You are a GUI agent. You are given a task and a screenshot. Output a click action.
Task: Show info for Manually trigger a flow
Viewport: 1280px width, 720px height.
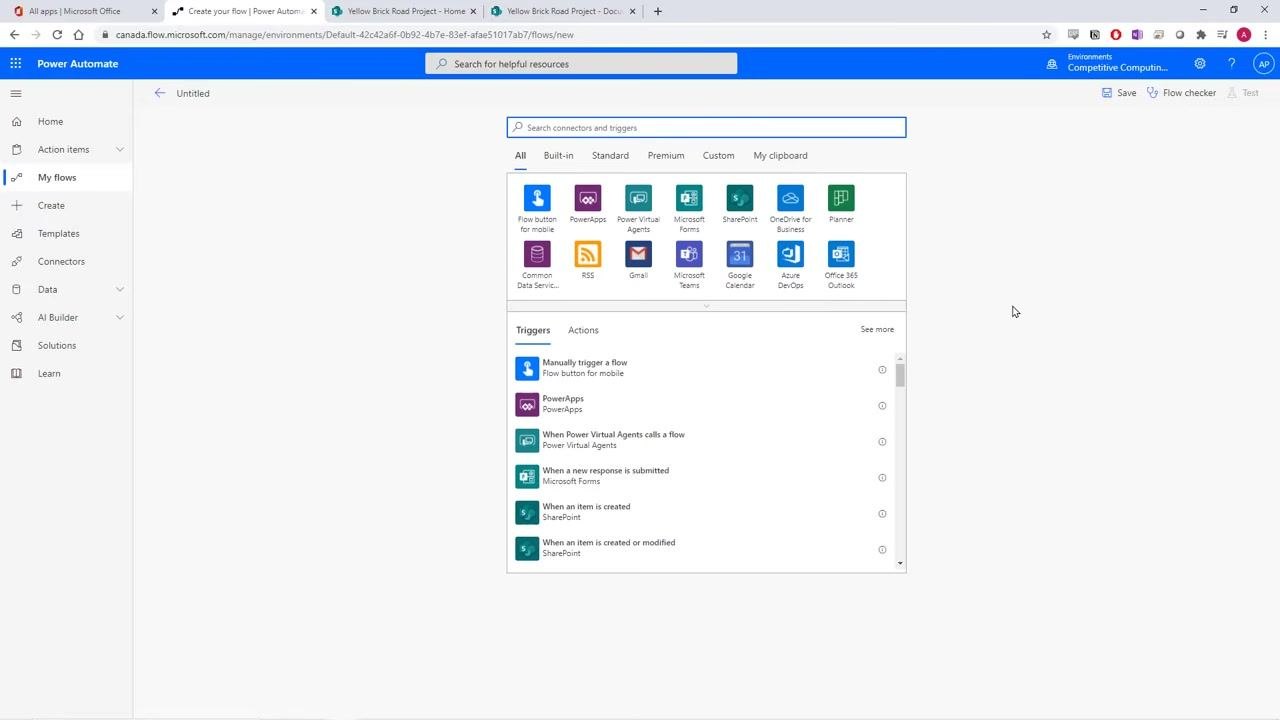(x=882, y=369)
